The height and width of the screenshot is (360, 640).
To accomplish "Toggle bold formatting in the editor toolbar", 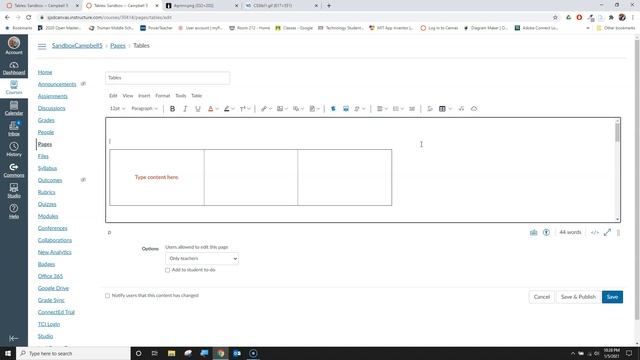I will tap(172, 109).
